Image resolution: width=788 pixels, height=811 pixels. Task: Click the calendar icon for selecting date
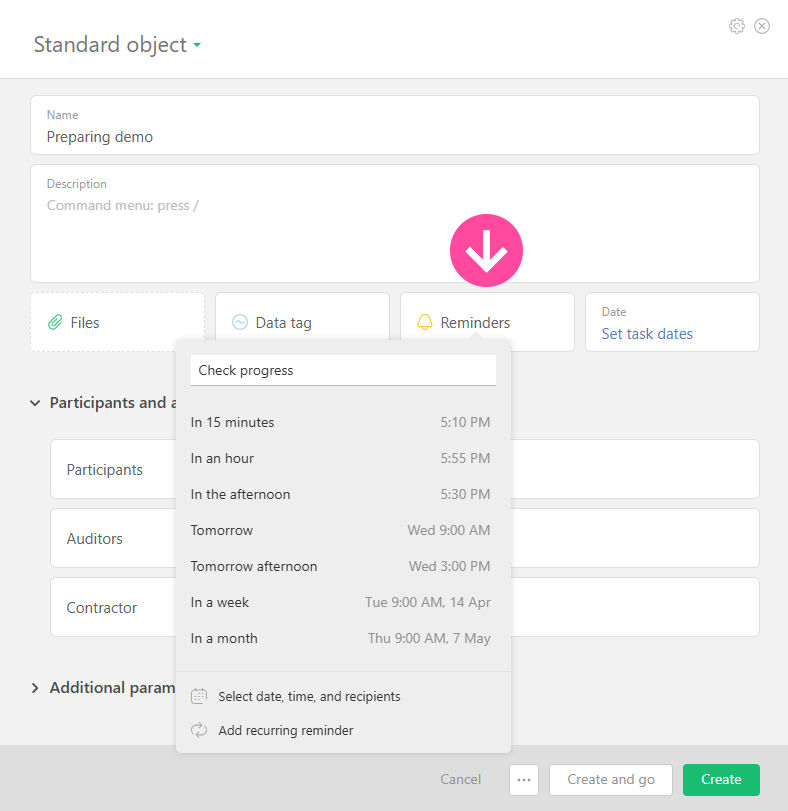click(x=199, y=696)
